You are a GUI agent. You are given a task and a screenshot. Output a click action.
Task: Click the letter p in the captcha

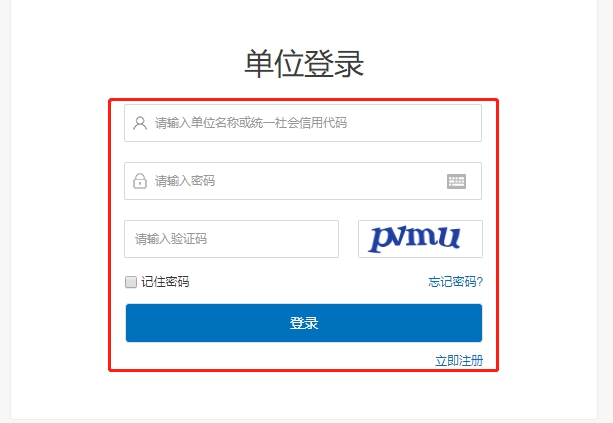(382, 239)
